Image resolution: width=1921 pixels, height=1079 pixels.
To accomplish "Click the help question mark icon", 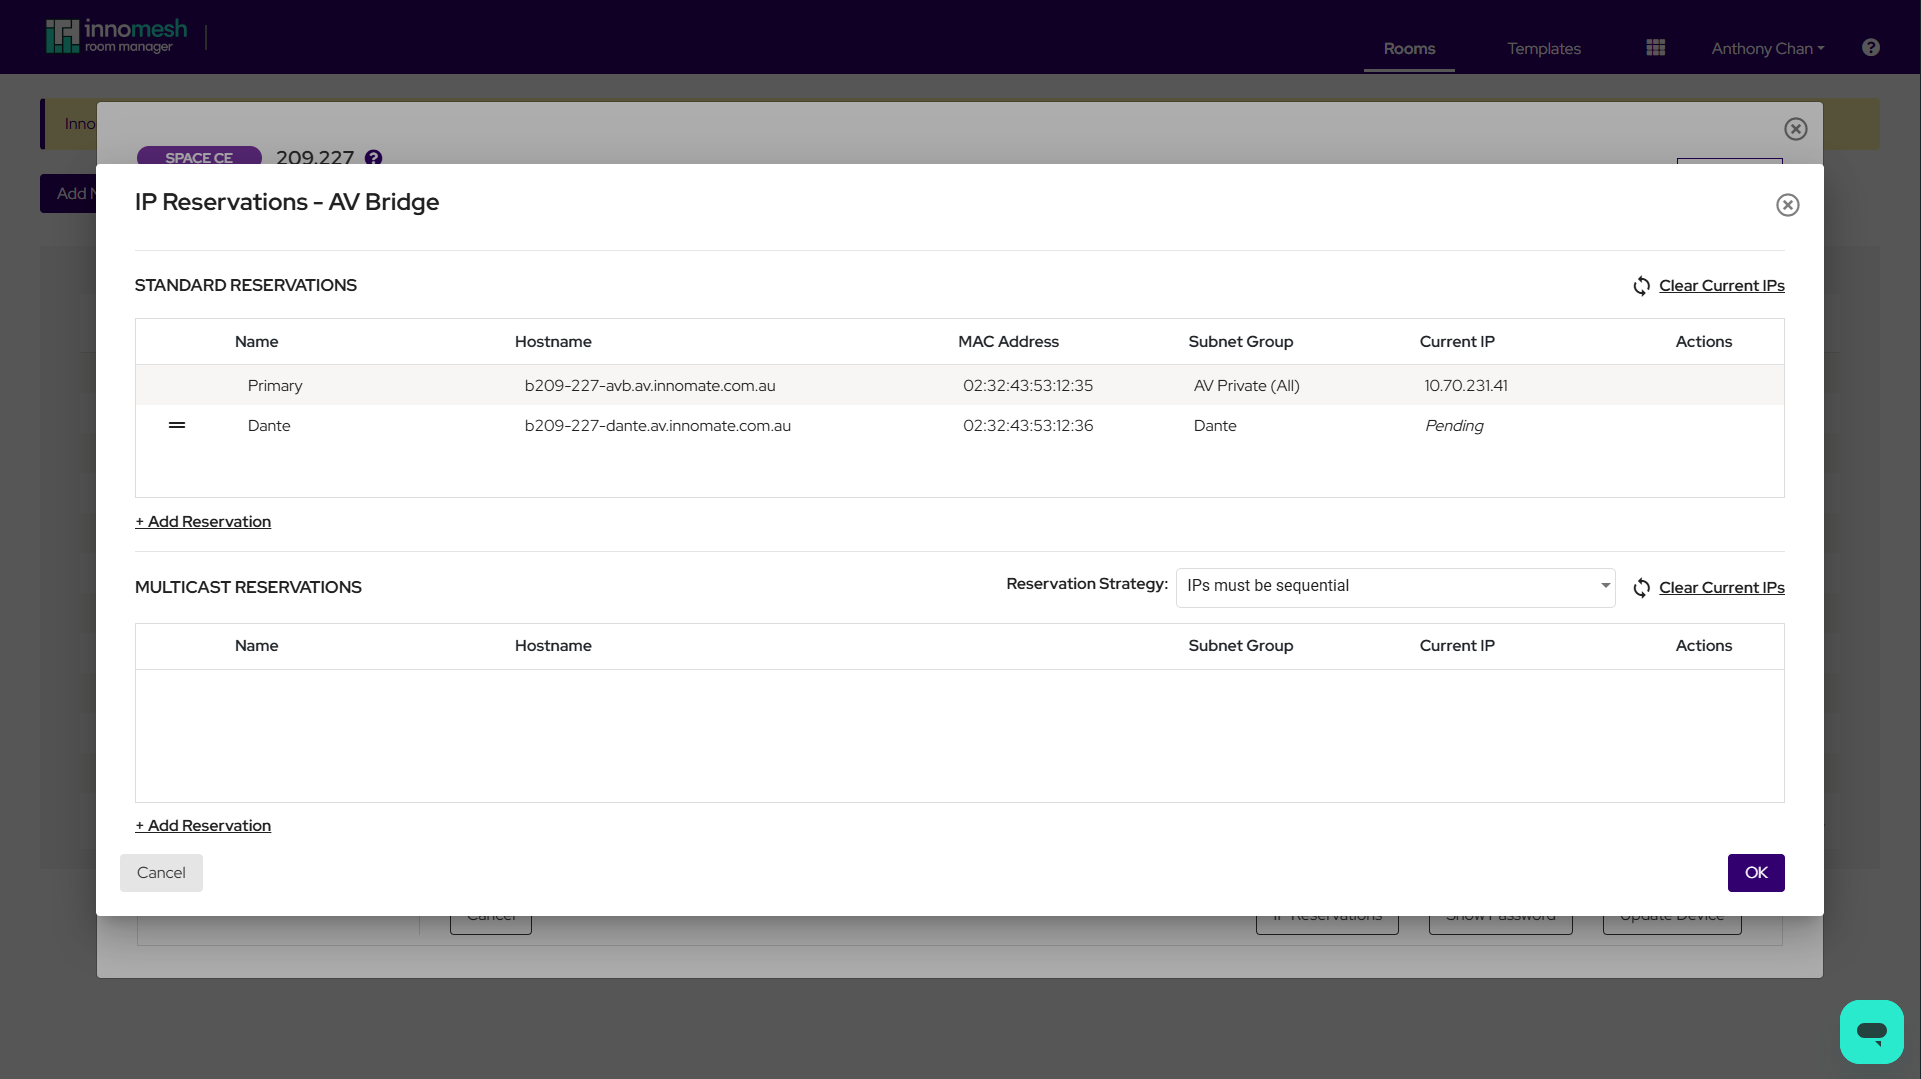I will (1870, 47).
